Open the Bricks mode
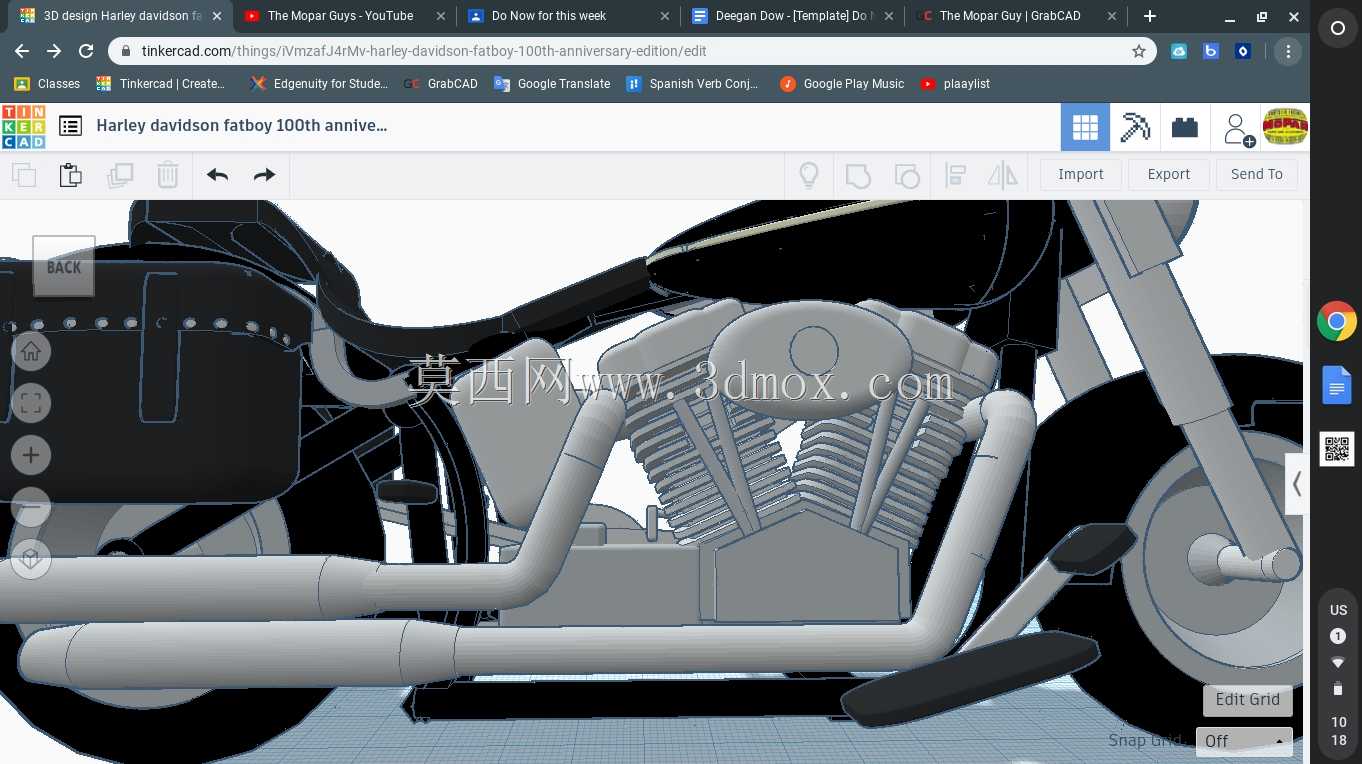The height and width of the screenshot is (764, 1362). click(x=1185, y=127)
